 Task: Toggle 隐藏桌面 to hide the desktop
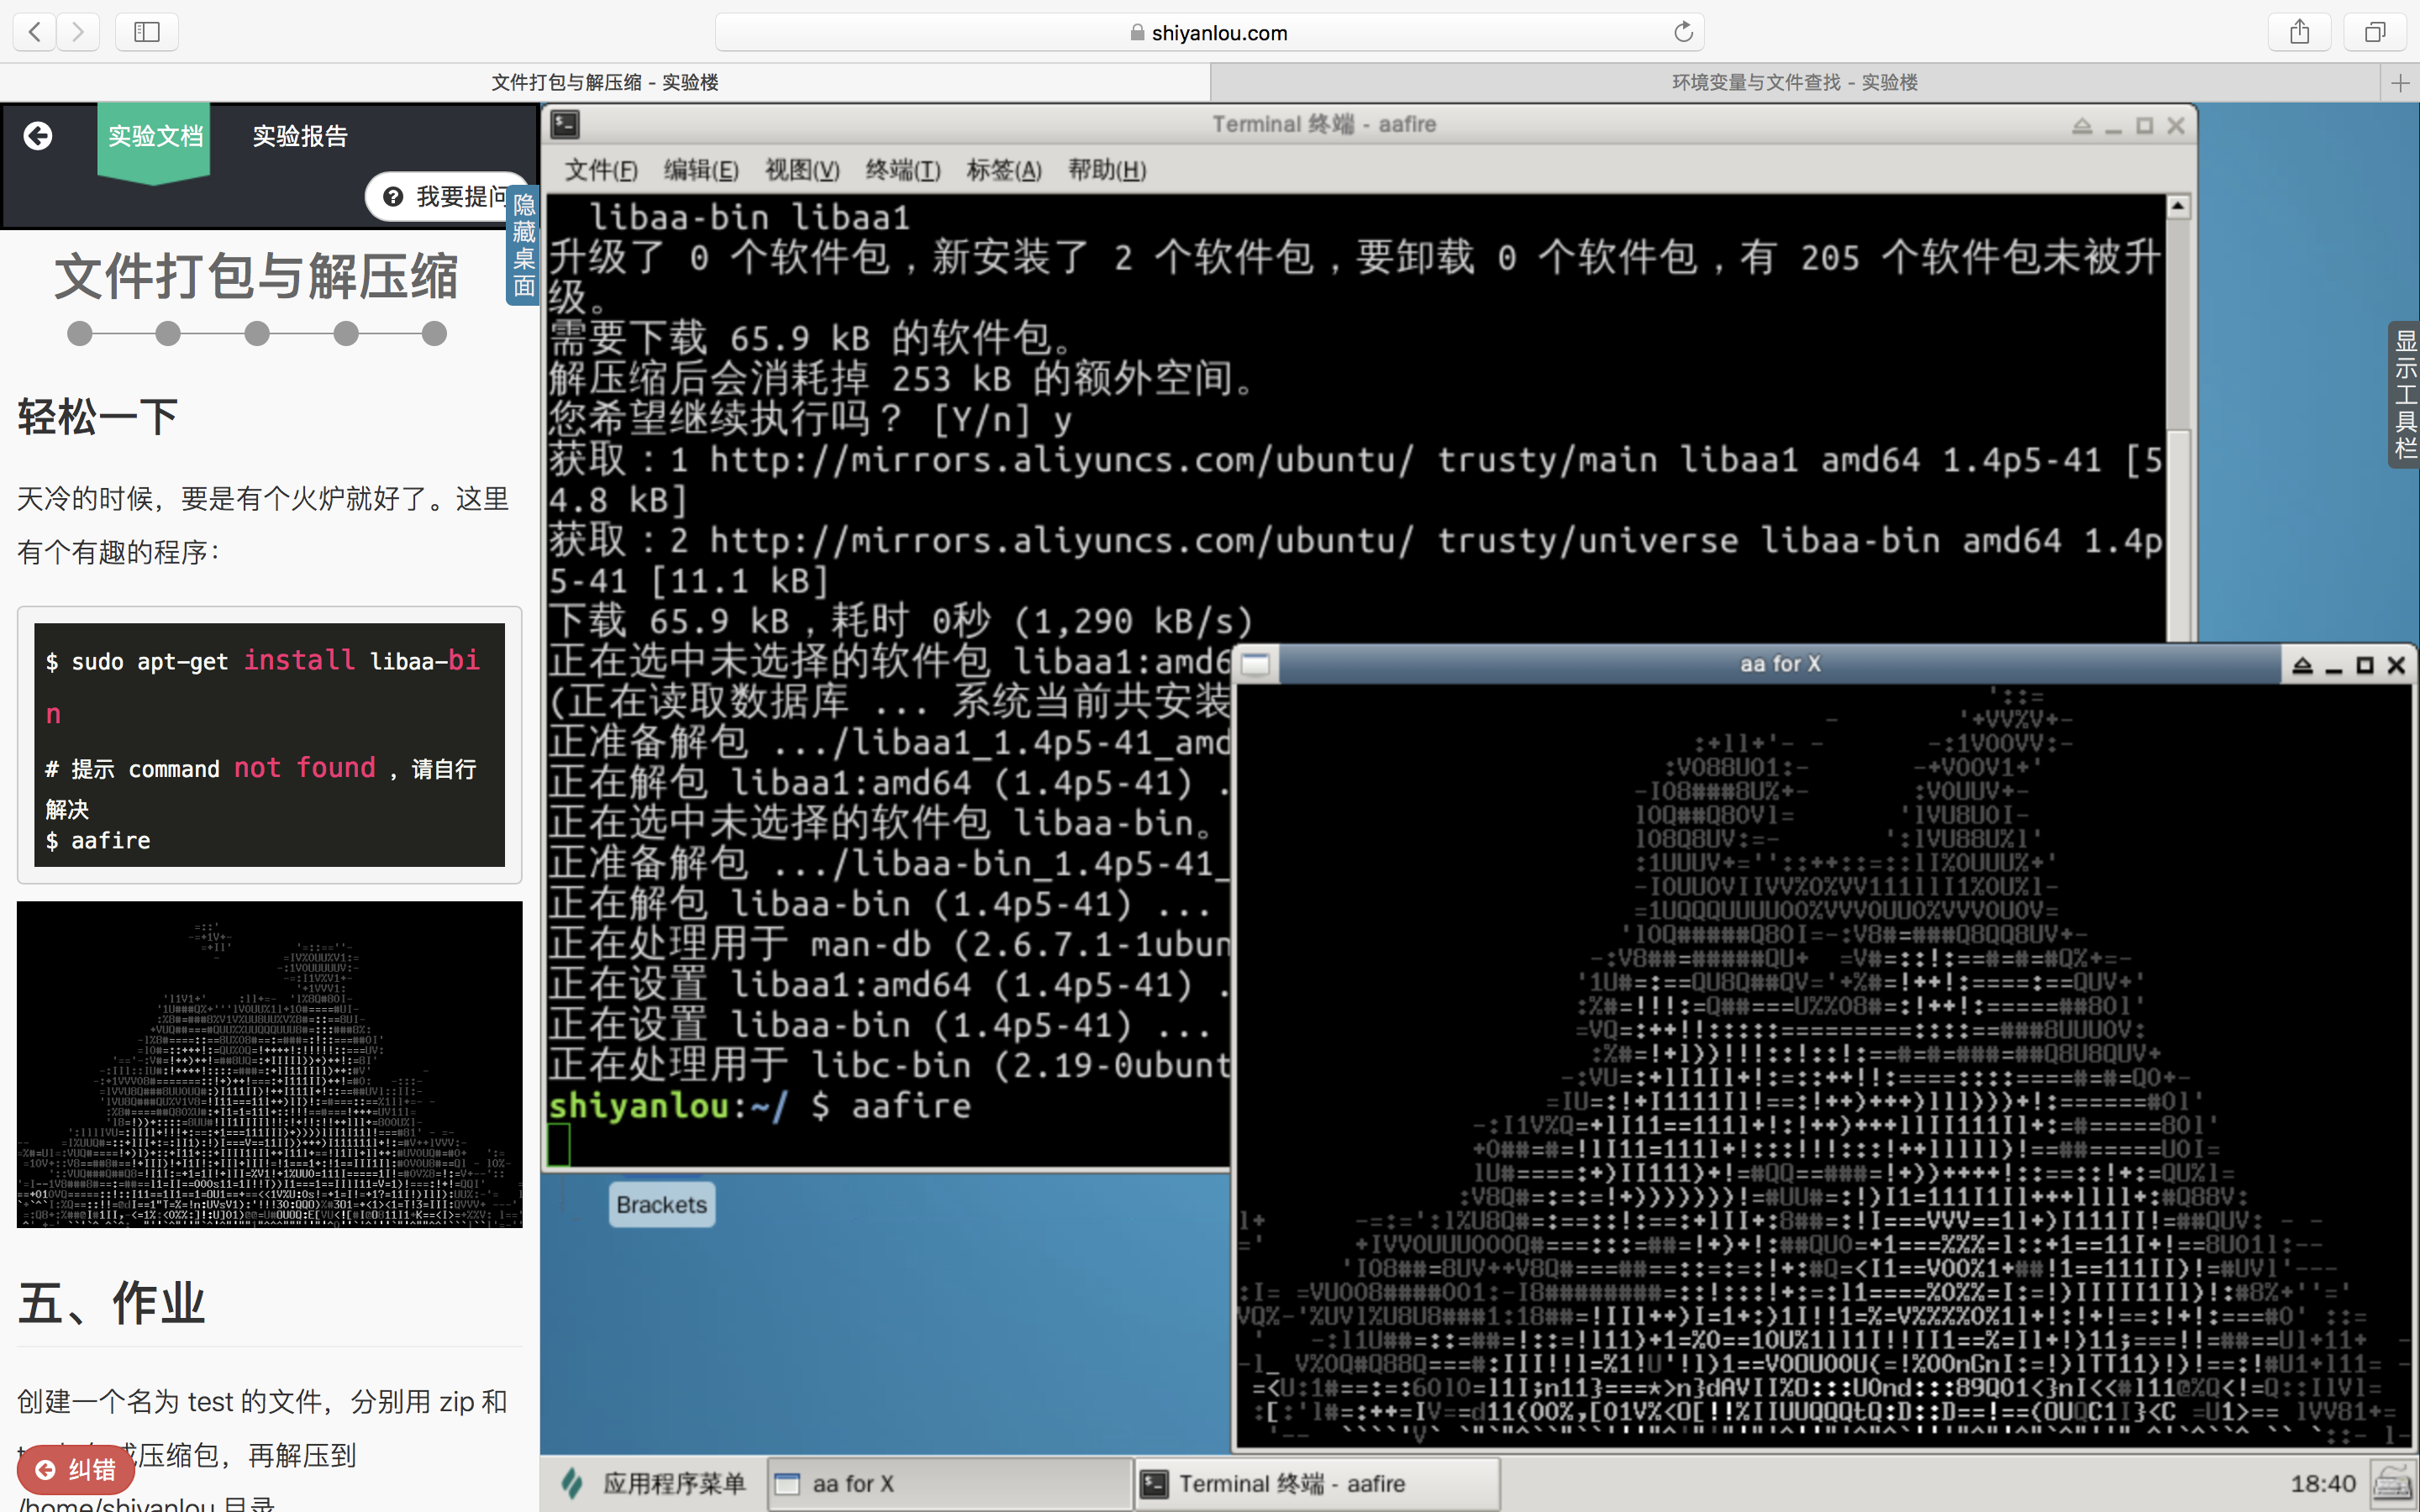click(x=524, y=246)
